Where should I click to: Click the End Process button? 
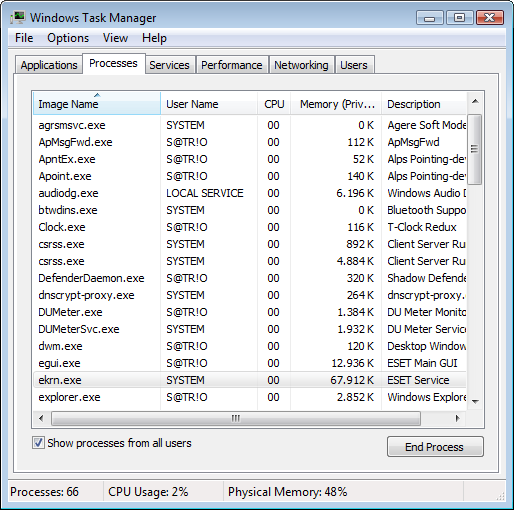[x=435, y=447]
